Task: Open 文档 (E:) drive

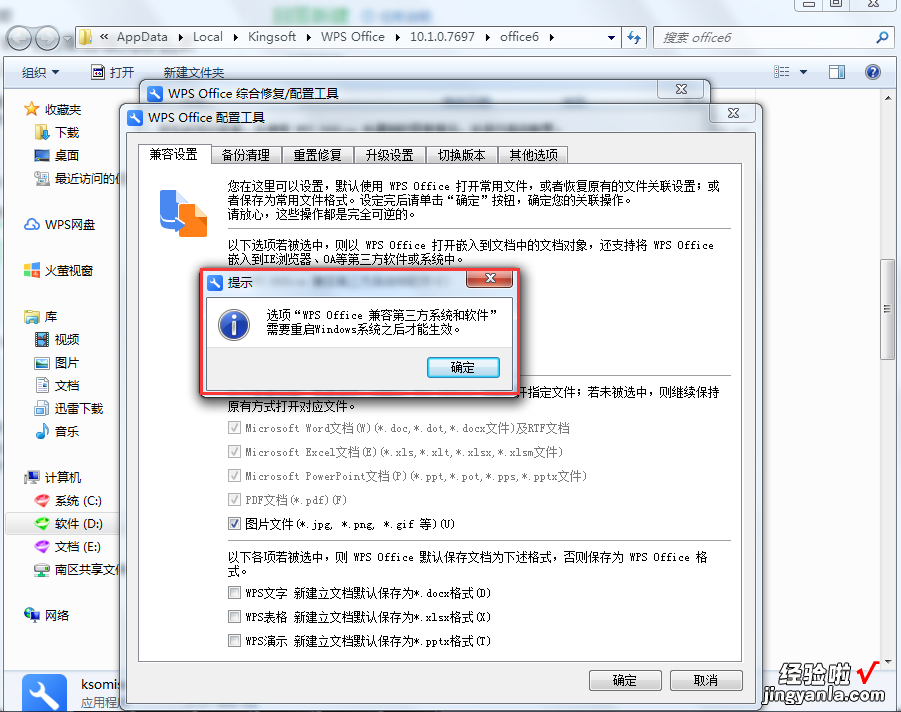Action: [67, 546]
